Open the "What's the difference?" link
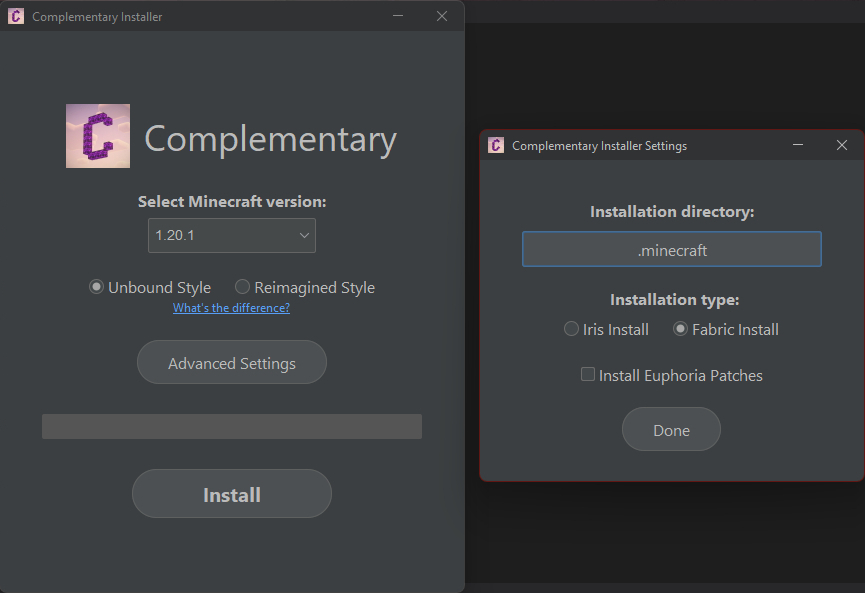 (231, 308)
